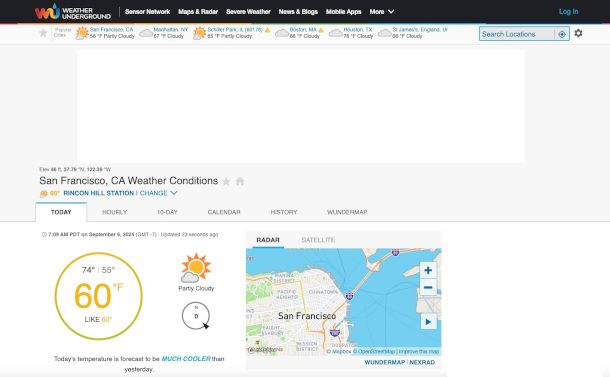Open the Sensor Network menu
This screenshot has height=377, width=610.
pos(147,12)
